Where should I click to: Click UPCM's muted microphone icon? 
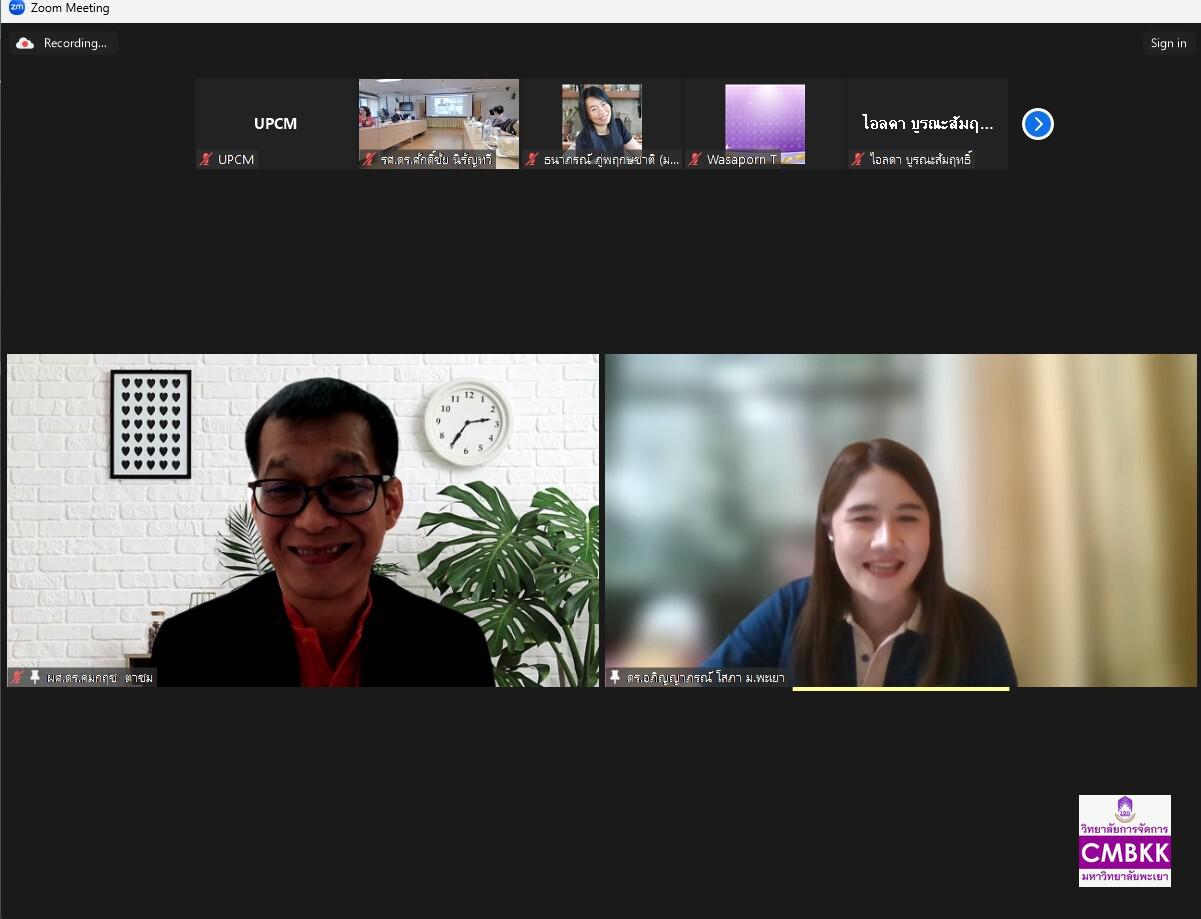click(206, 159)
